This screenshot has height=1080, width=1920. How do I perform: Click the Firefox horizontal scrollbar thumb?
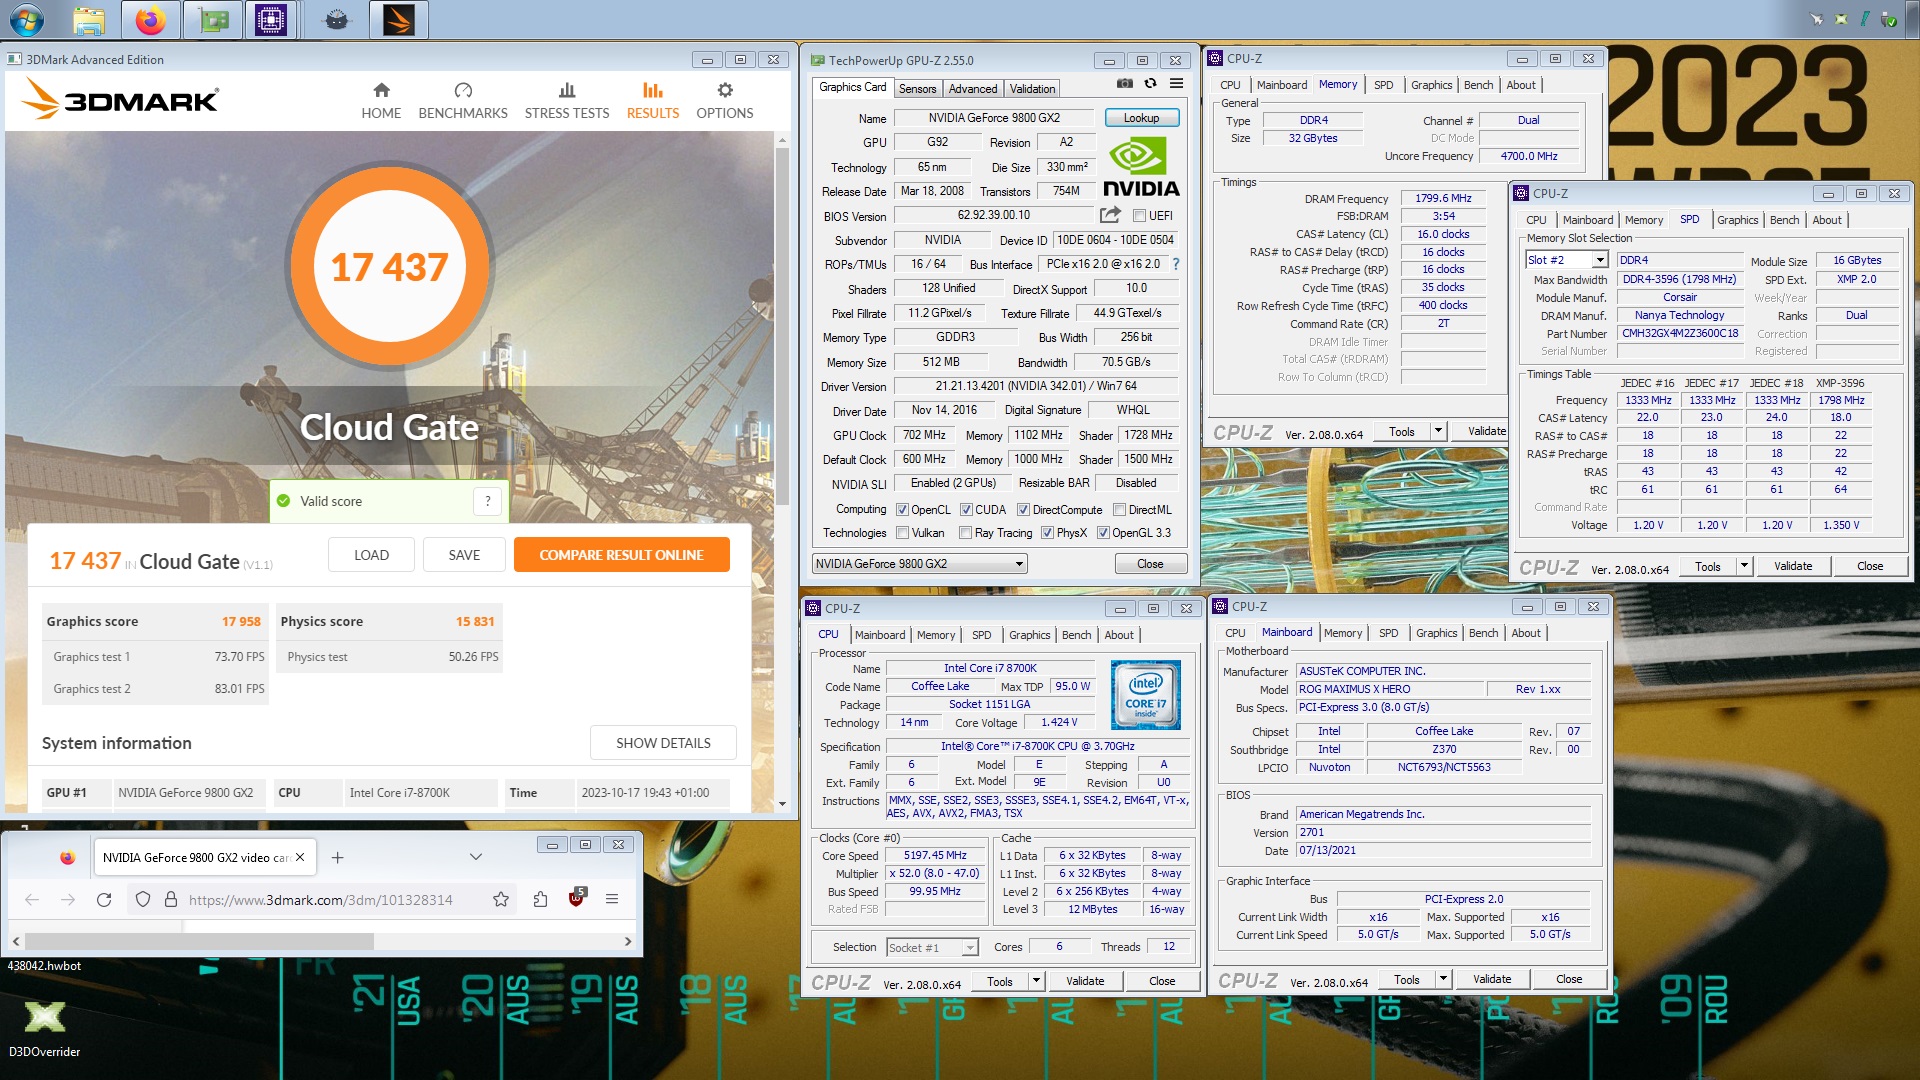(x=199, y=941)
